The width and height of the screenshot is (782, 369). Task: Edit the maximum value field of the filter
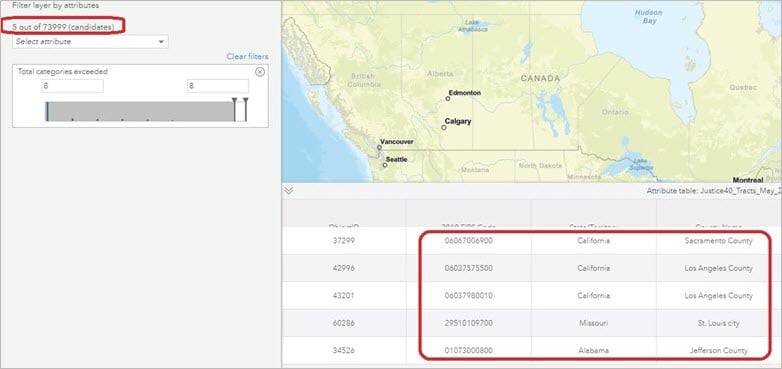tap(218, 86)
